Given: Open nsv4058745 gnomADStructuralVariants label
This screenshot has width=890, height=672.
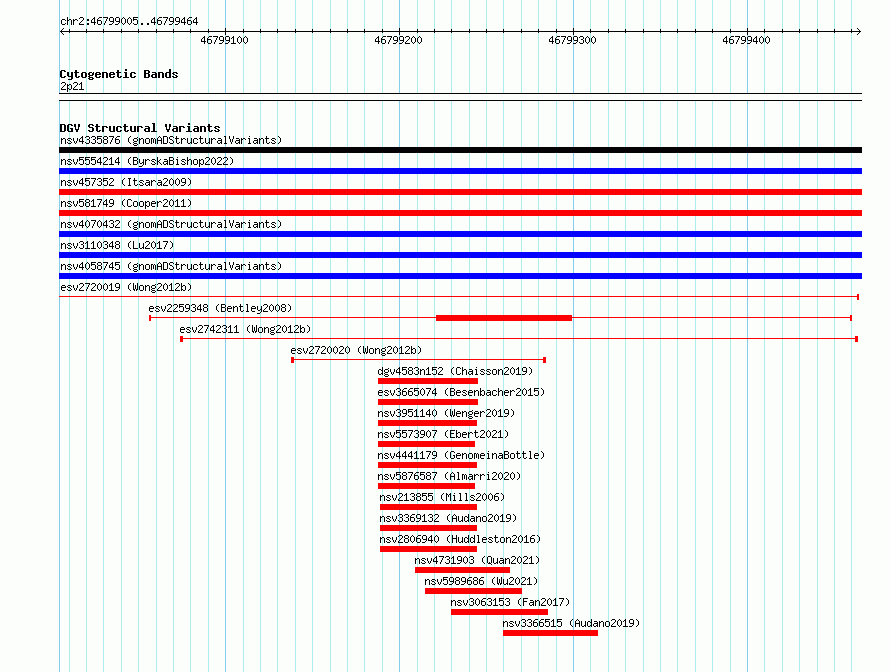Looking at the screenshot, I should click(171, 266).
